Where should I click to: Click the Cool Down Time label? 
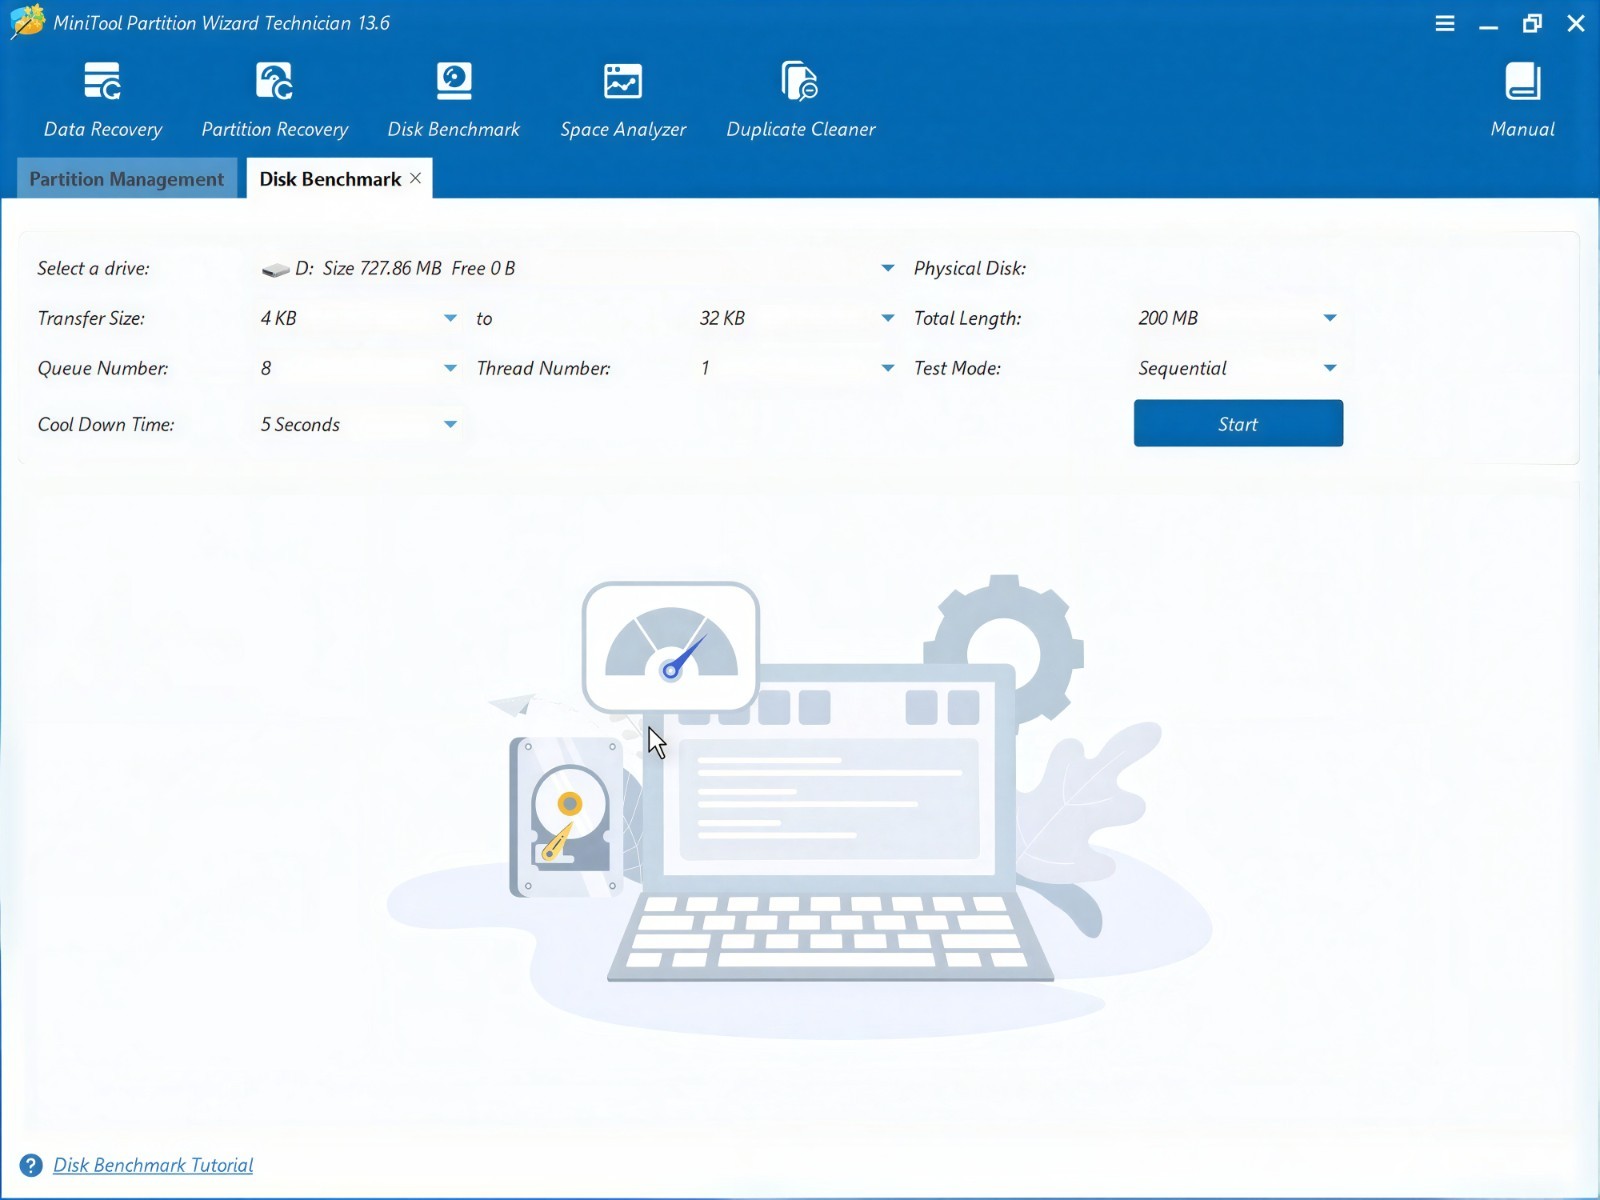[x=106, y=424]
